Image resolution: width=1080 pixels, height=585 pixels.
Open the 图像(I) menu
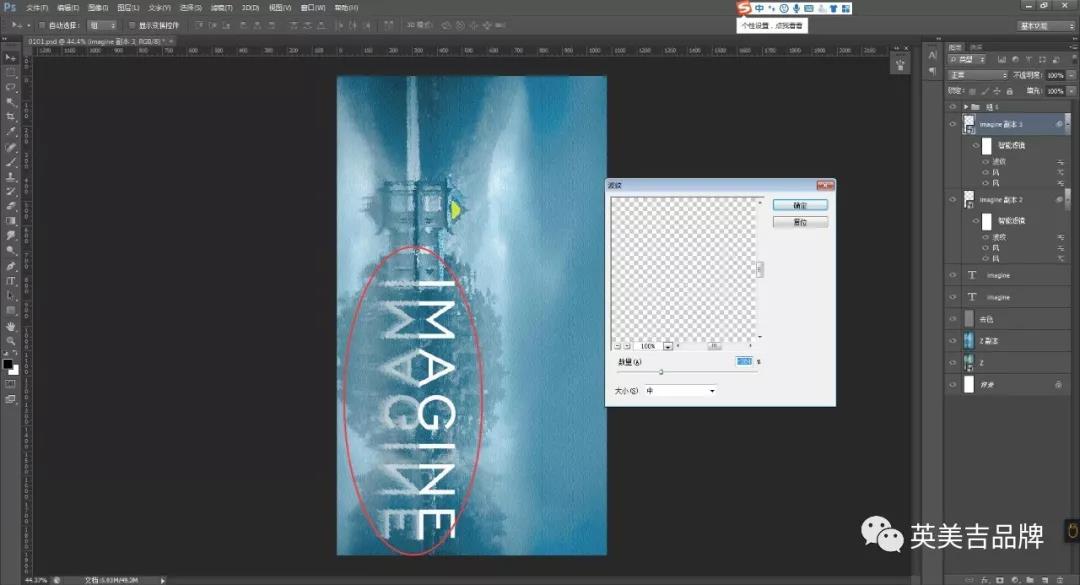(x=98, y=8)
